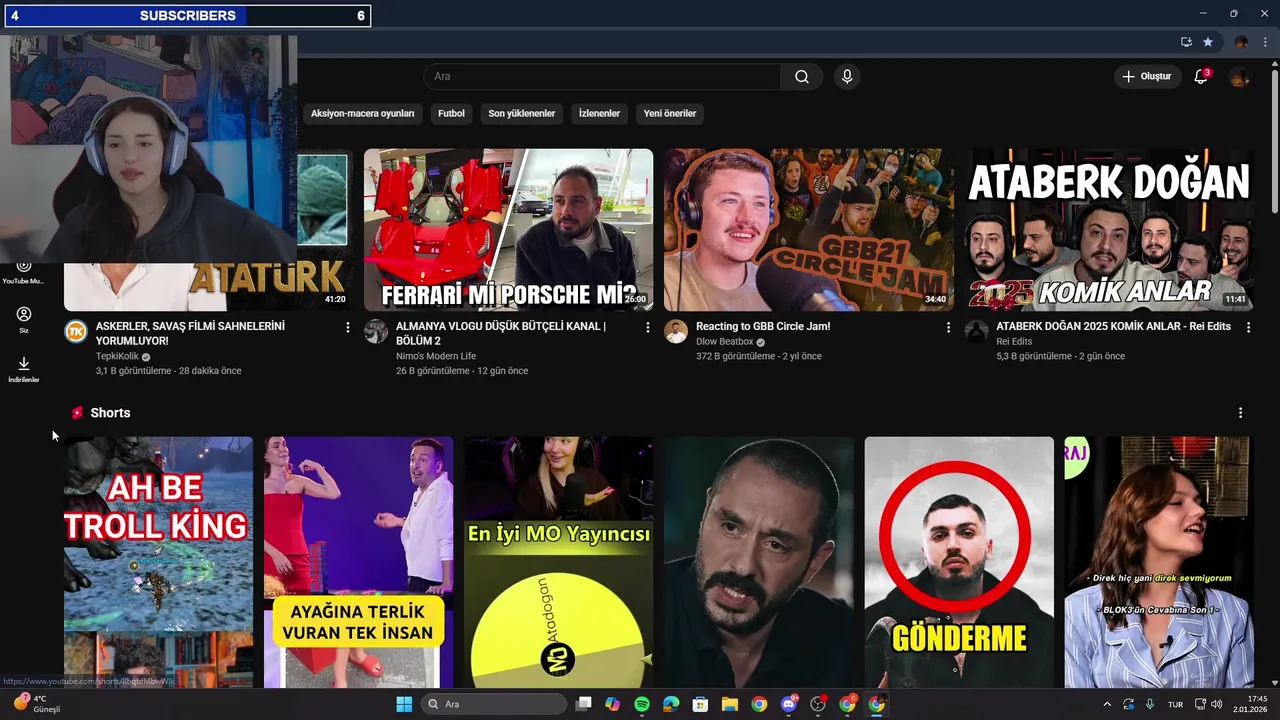Click the Dlow Beatbox channel avatar
The image size is (1280, 720).
(676, 332)
